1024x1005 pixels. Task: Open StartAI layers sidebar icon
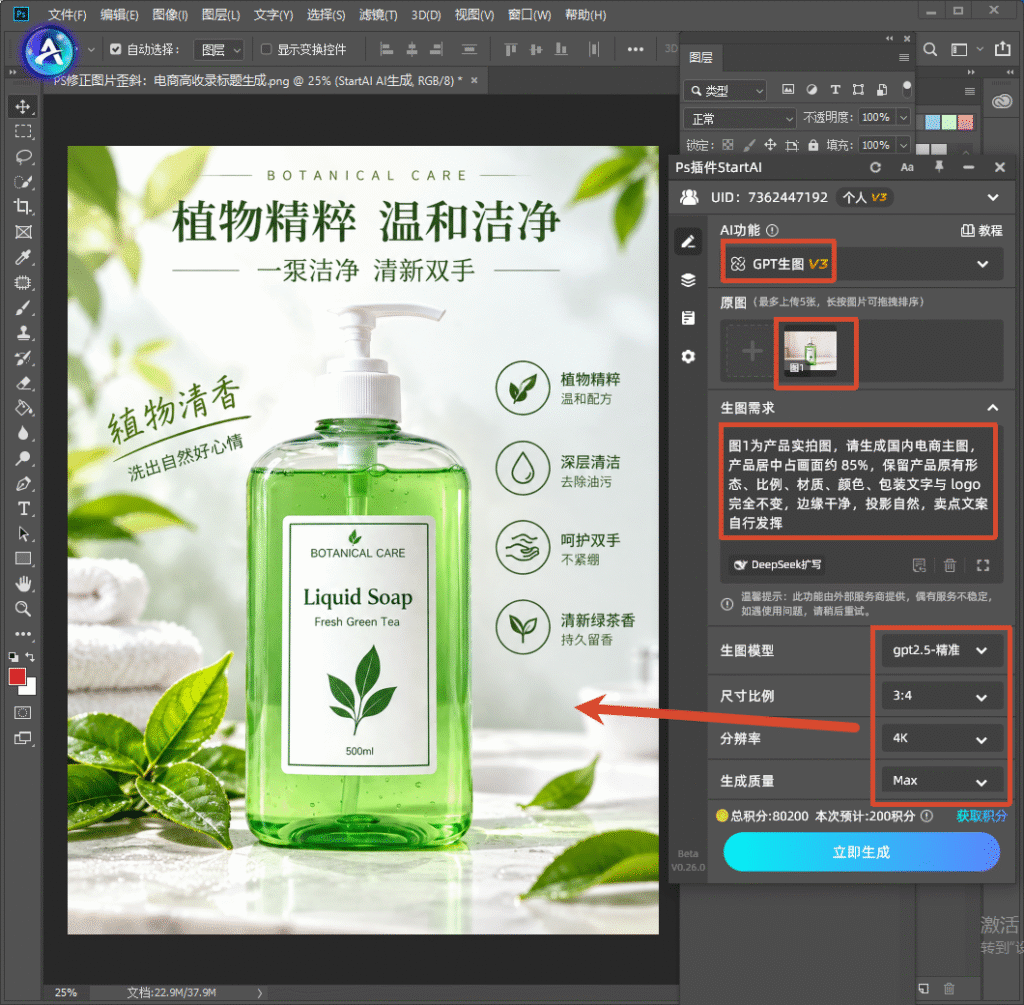point(688,280)
